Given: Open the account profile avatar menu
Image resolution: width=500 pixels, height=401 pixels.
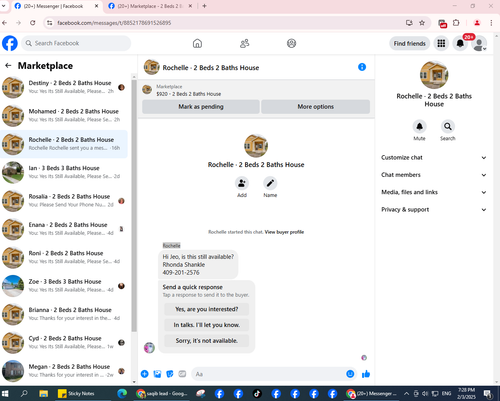Looking at the screenshot, I should [x=479, y=44].
